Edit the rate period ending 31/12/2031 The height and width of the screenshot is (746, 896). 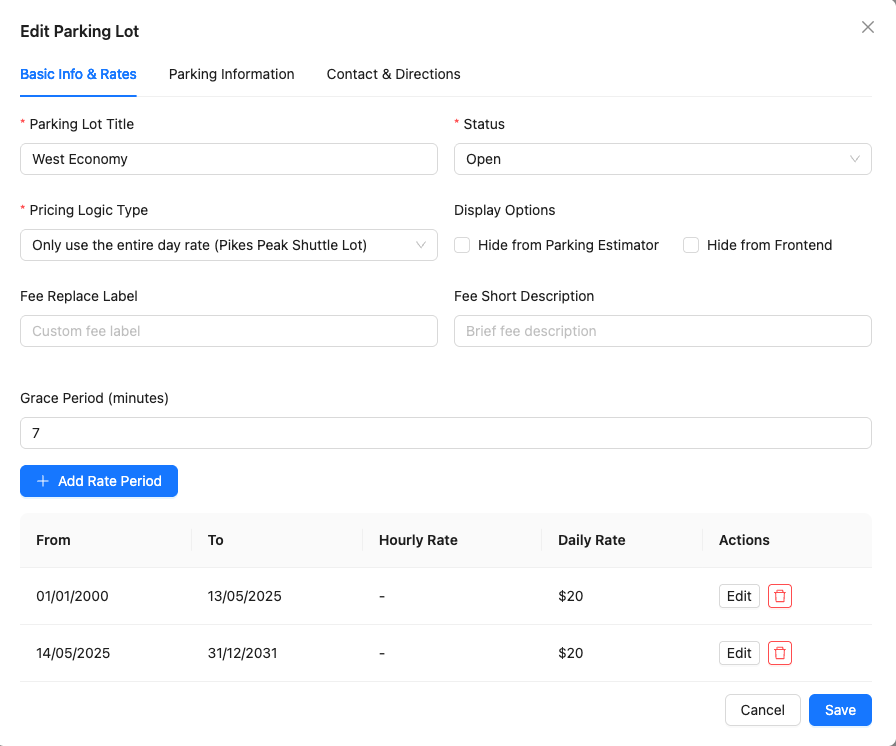[739, 653]
